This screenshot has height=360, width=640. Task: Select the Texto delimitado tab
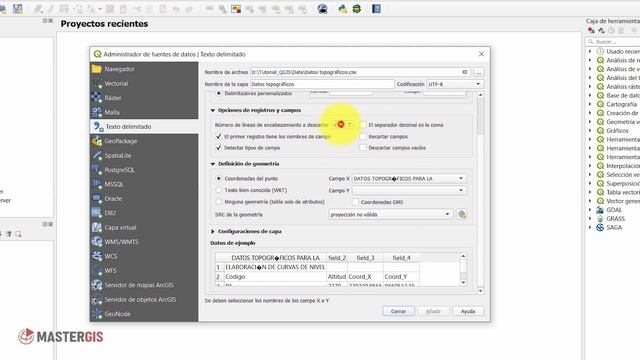[x=144, y=127]
